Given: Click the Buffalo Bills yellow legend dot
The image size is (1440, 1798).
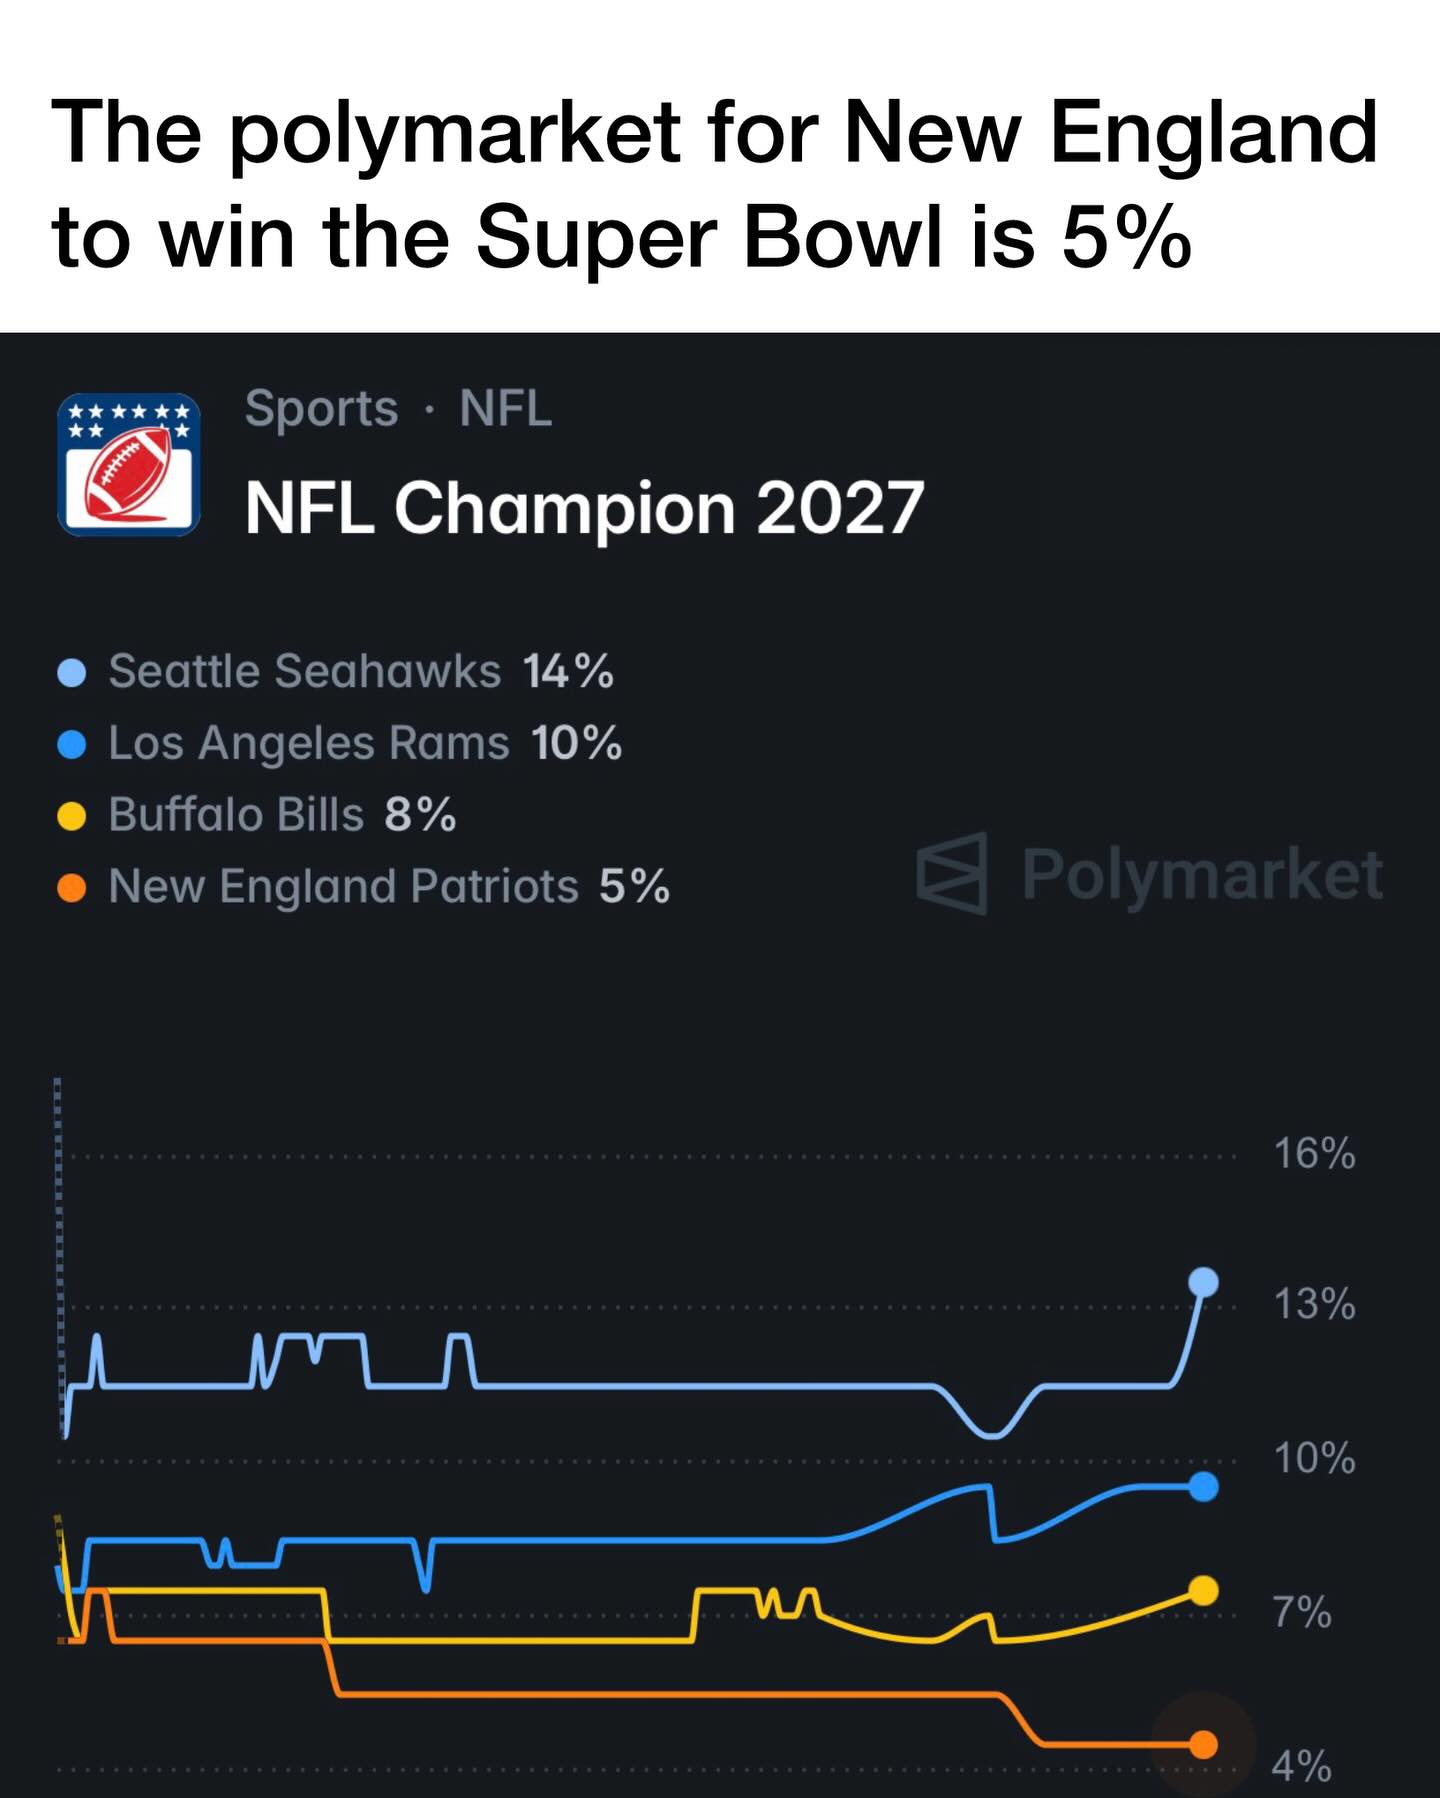Looking at the screenshot, I should tap(72, 816).
